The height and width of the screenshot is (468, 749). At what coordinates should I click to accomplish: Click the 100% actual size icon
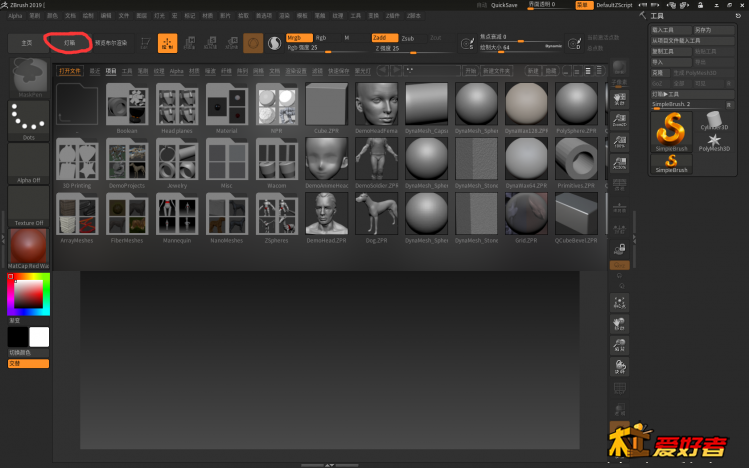coord(620,142)
